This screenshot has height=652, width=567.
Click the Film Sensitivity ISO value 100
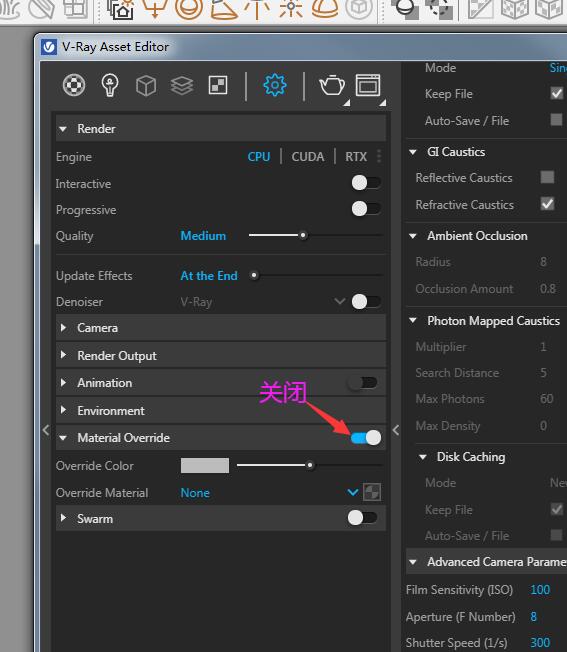(x=540, y=590)
